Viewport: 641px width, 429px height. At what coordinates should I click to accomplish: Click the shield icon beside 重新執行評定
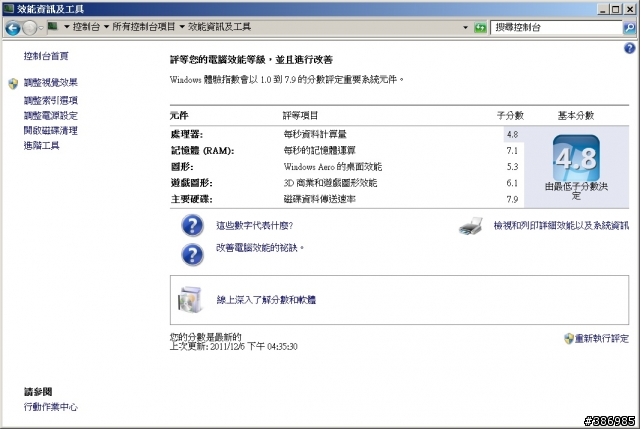point(569,338)
